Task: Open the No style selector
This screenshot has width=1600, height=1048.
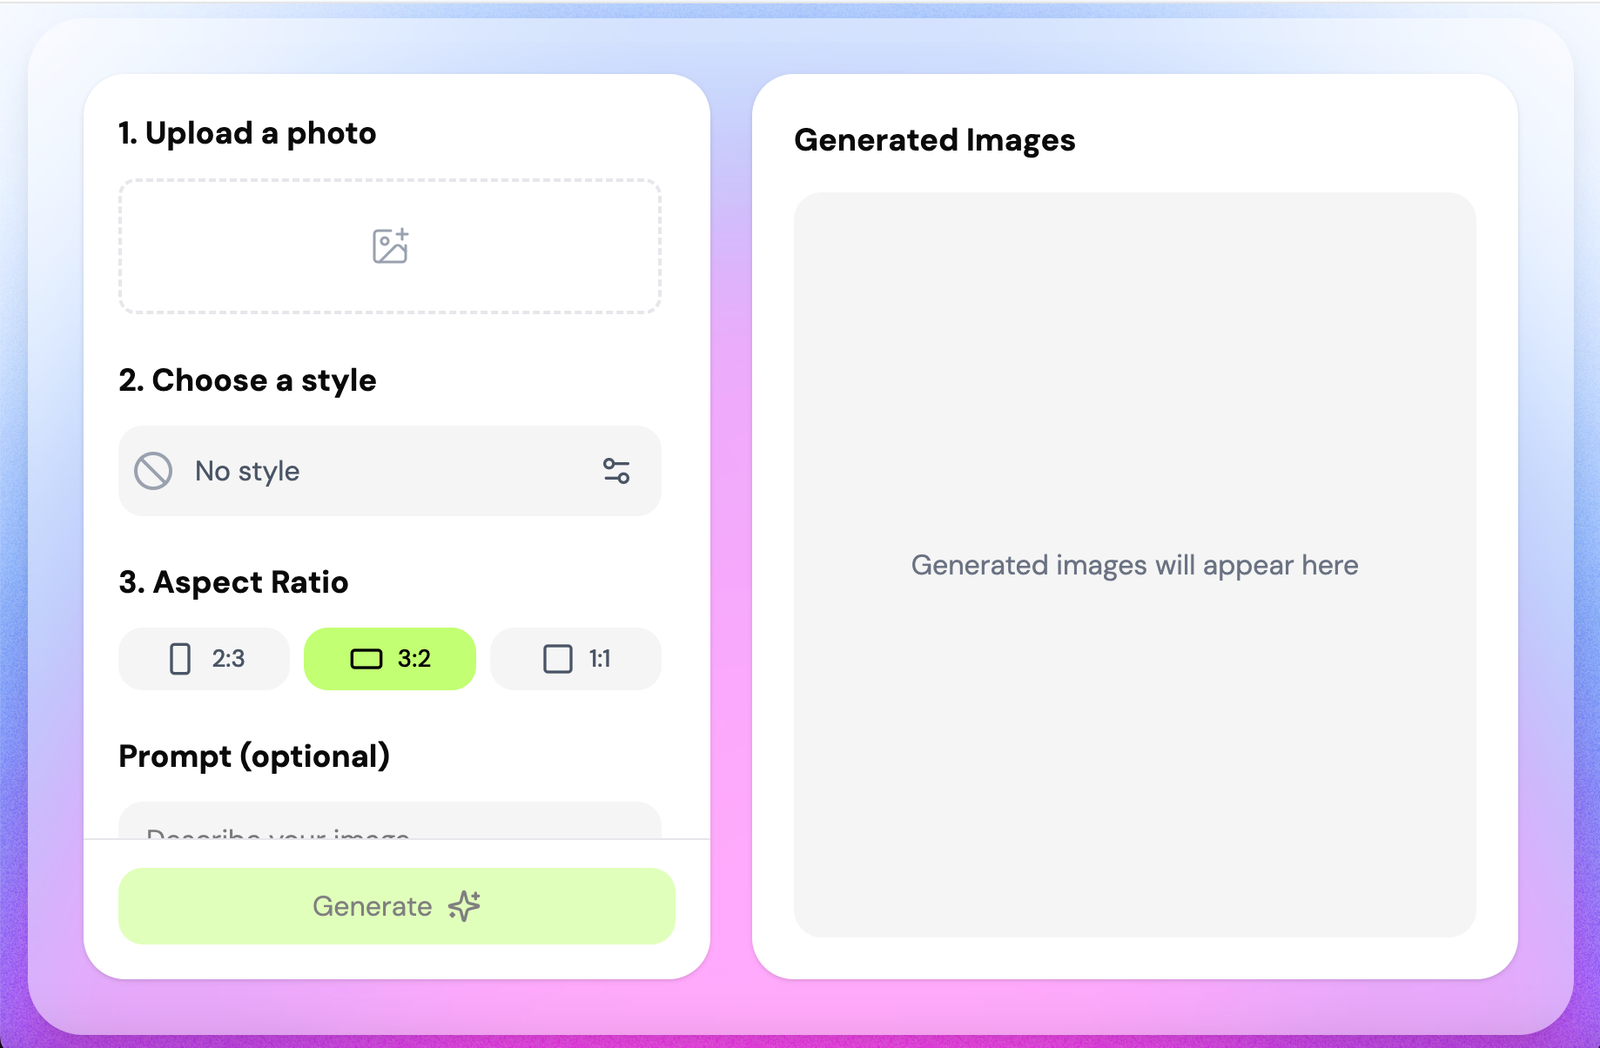Action: pyautogui.click(x=390, y=471)
